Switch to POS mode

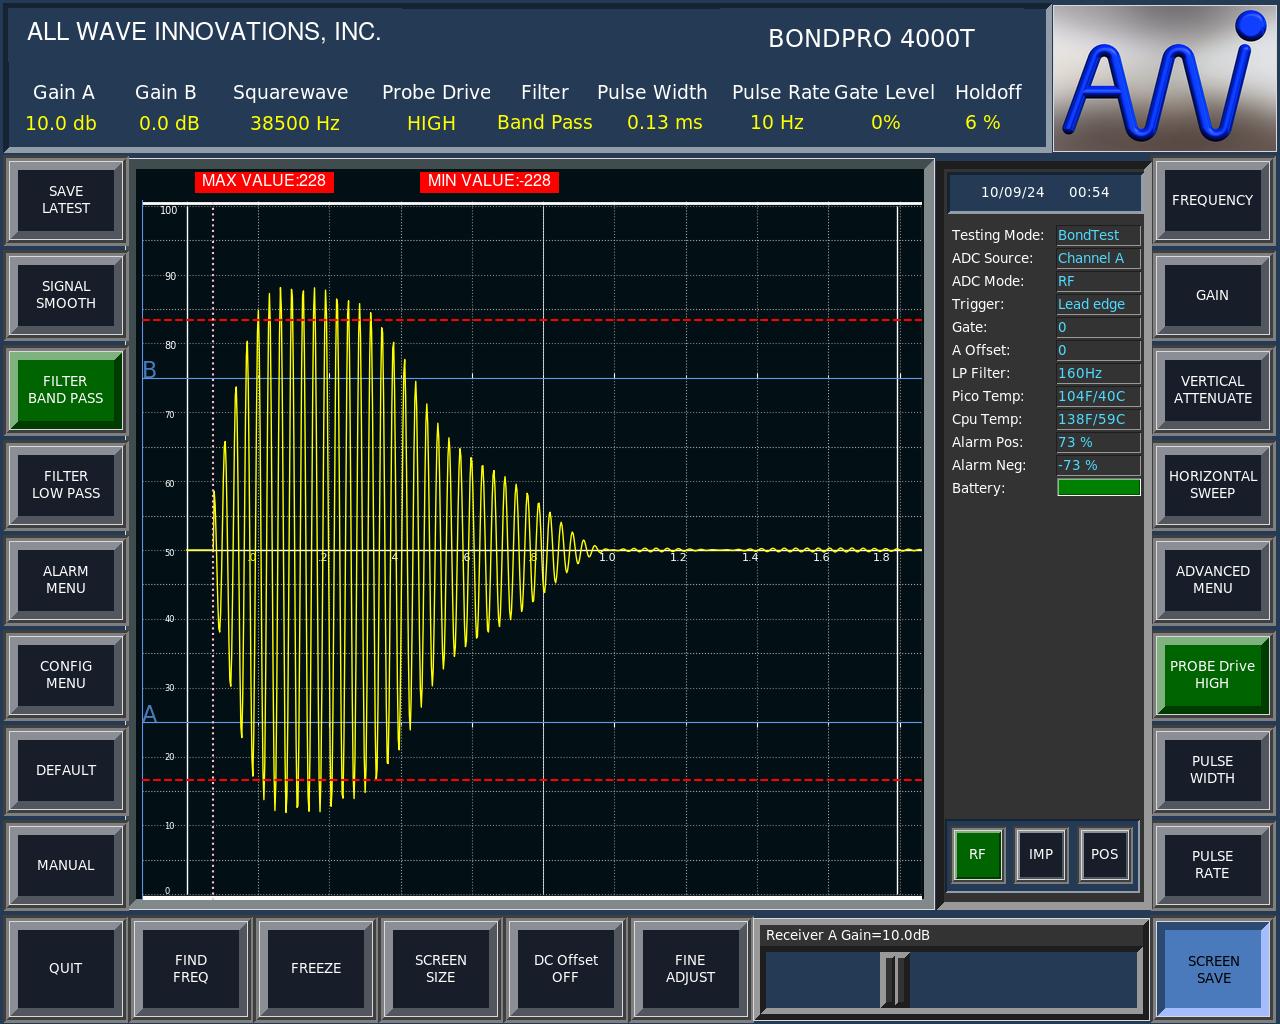click(1105, 854)
